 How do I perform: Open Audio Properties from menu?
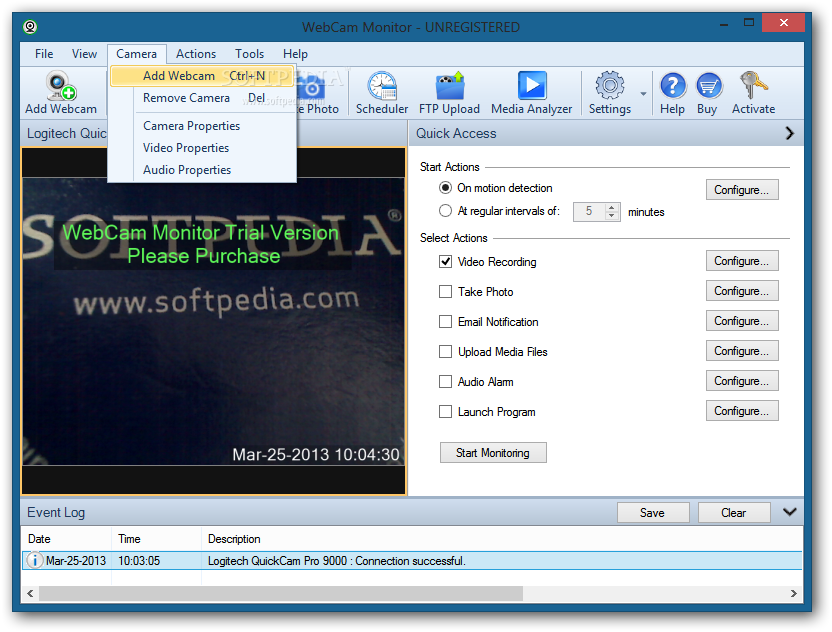[x=202, y=170]
